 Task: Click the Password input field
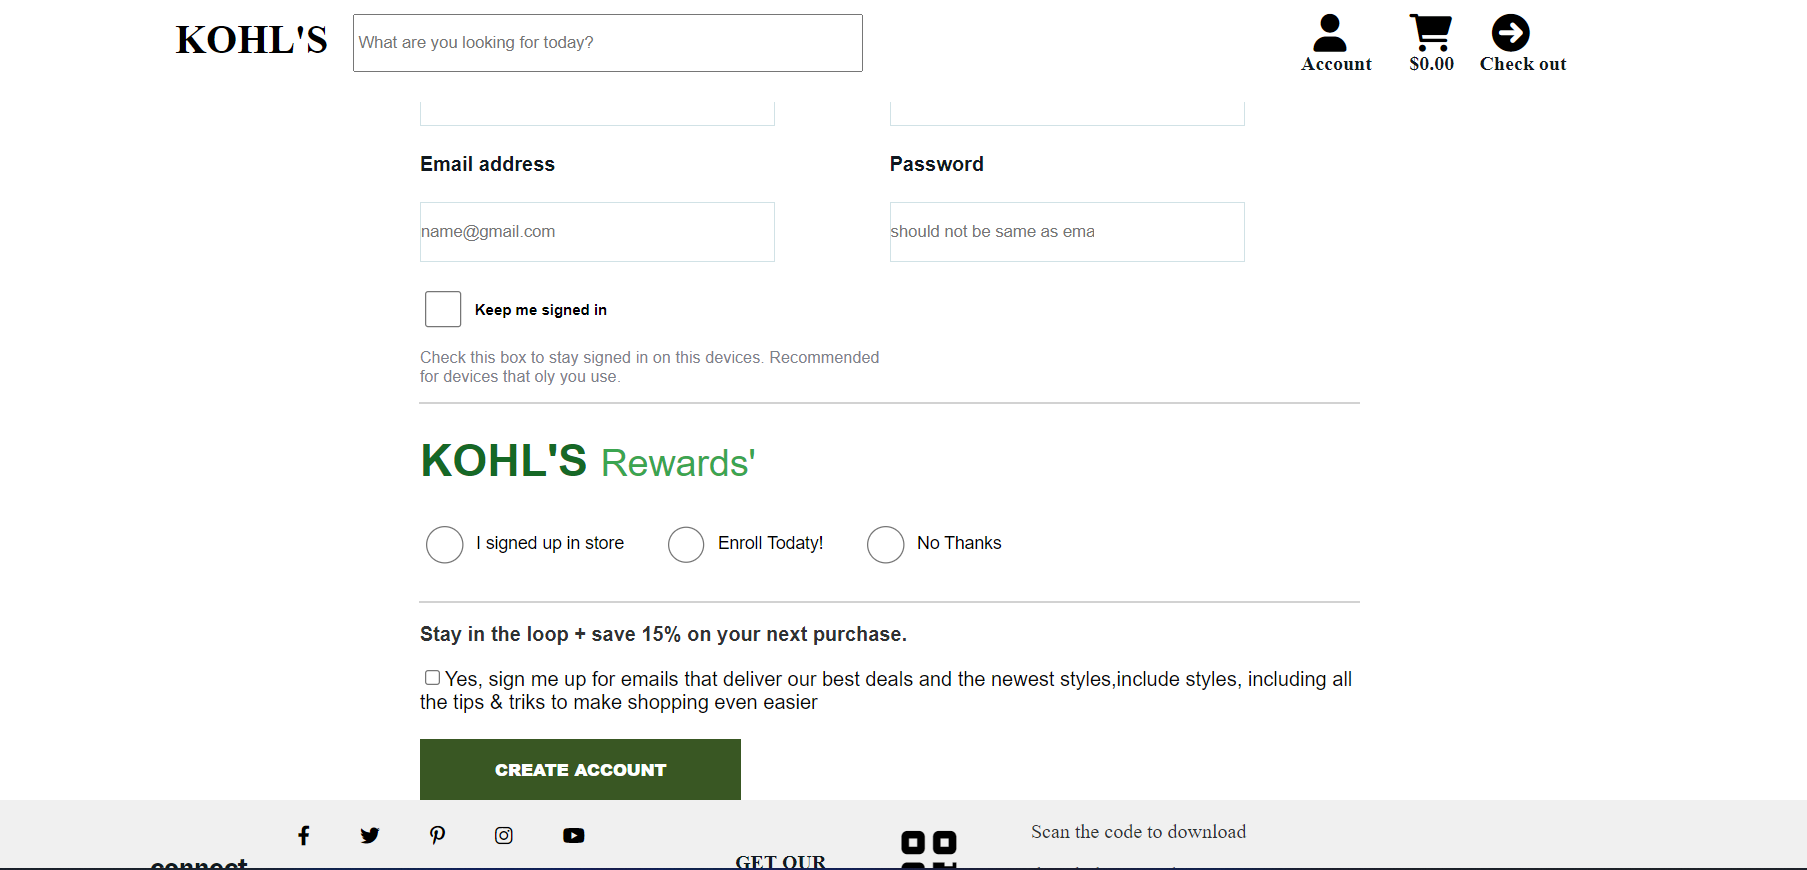1066,232
